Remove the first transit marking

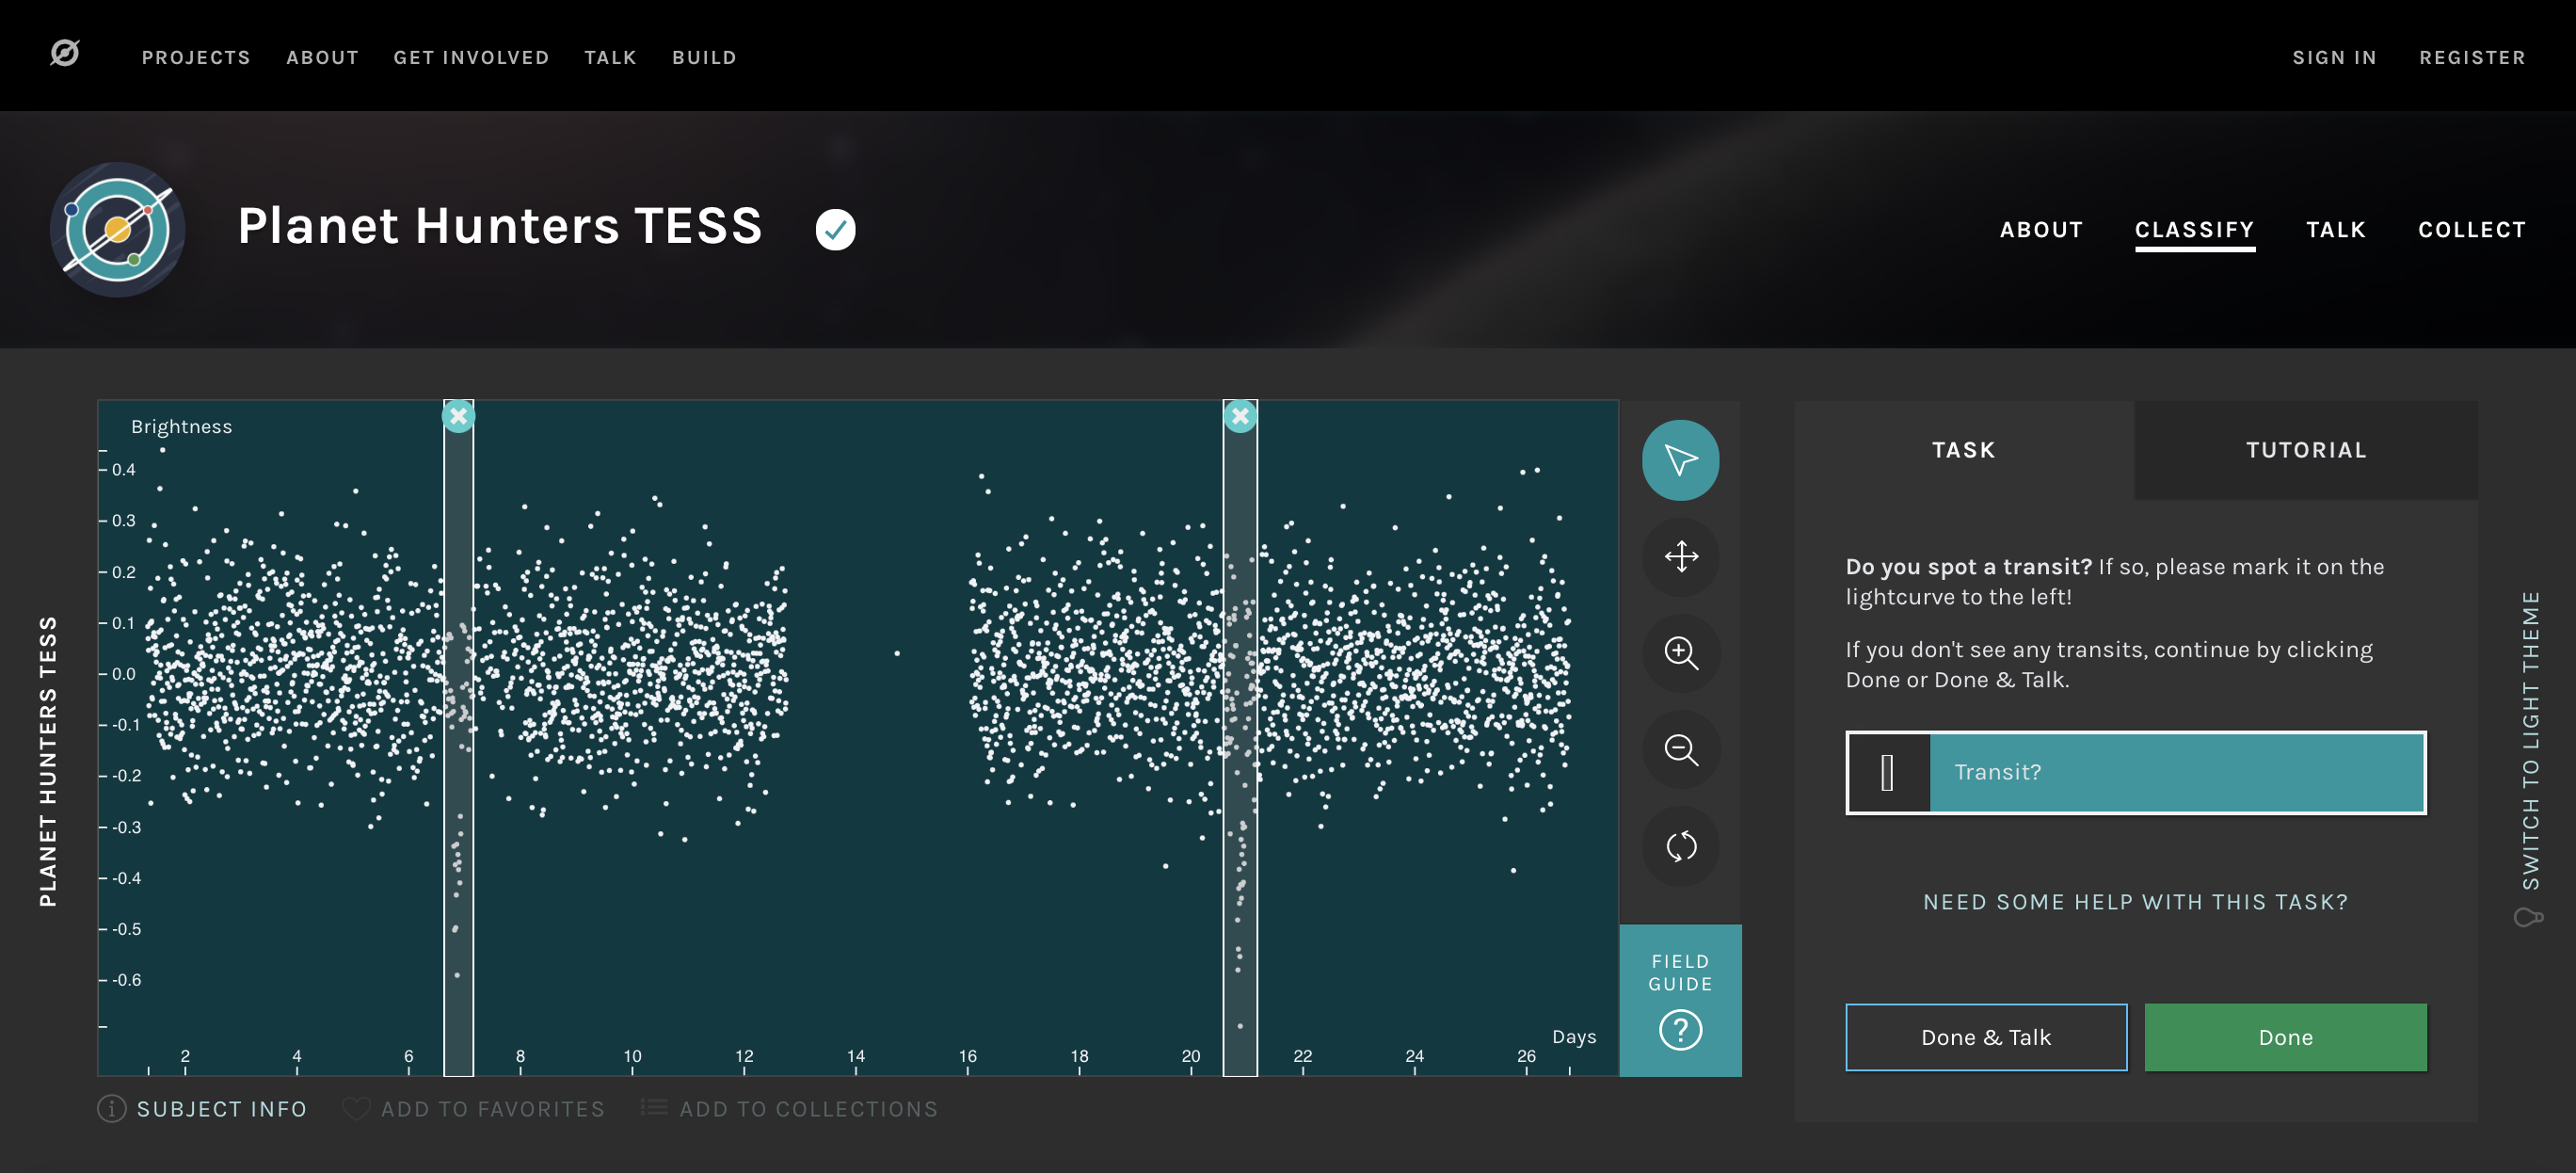(458, 416)
